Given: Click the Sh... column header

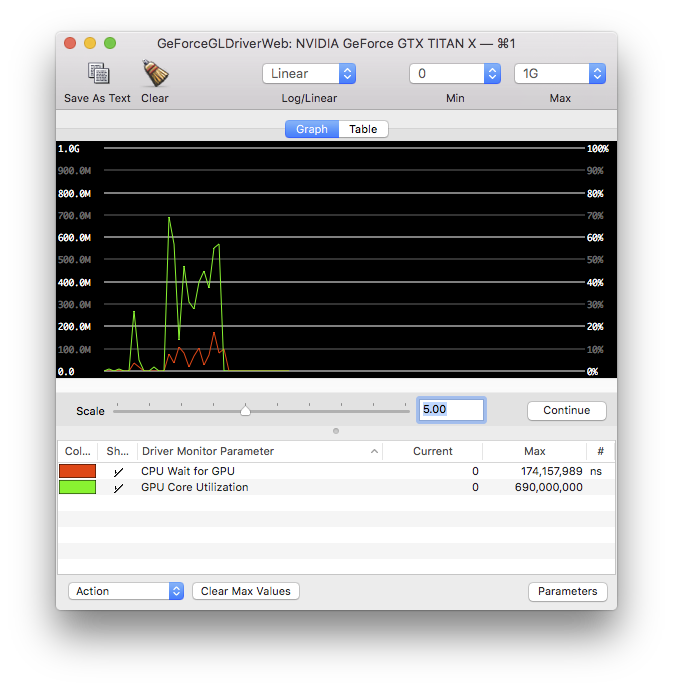Looking at the screenshot, I should click(x=118, y=451).
